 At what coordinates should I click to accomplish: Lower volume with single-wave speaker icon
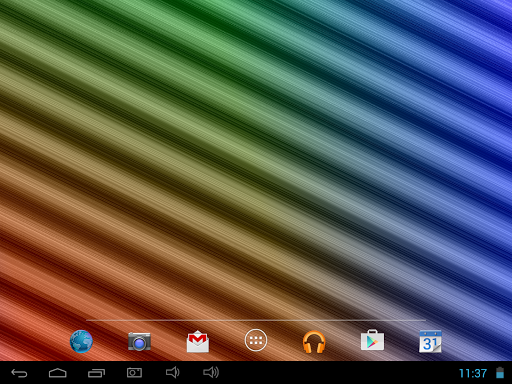pos(173,372)
